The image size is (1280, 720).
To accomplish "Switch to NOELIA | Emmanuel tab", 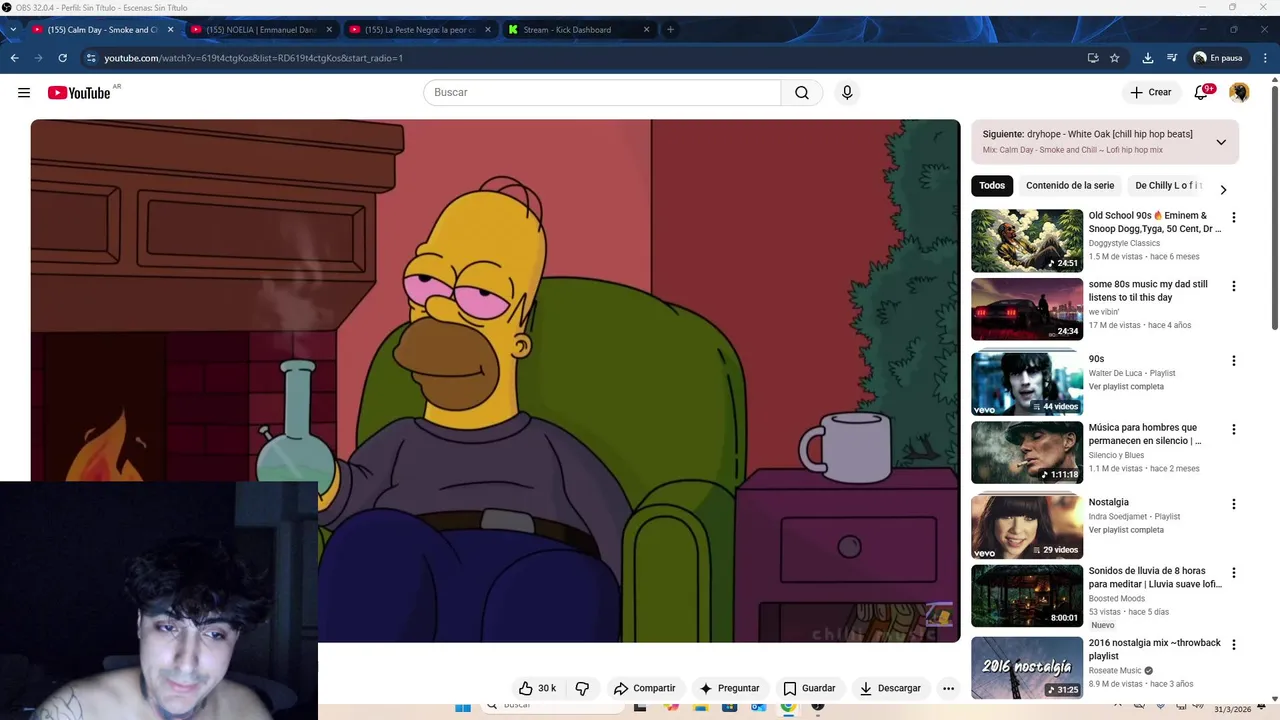I will click(x=260, y=30).
